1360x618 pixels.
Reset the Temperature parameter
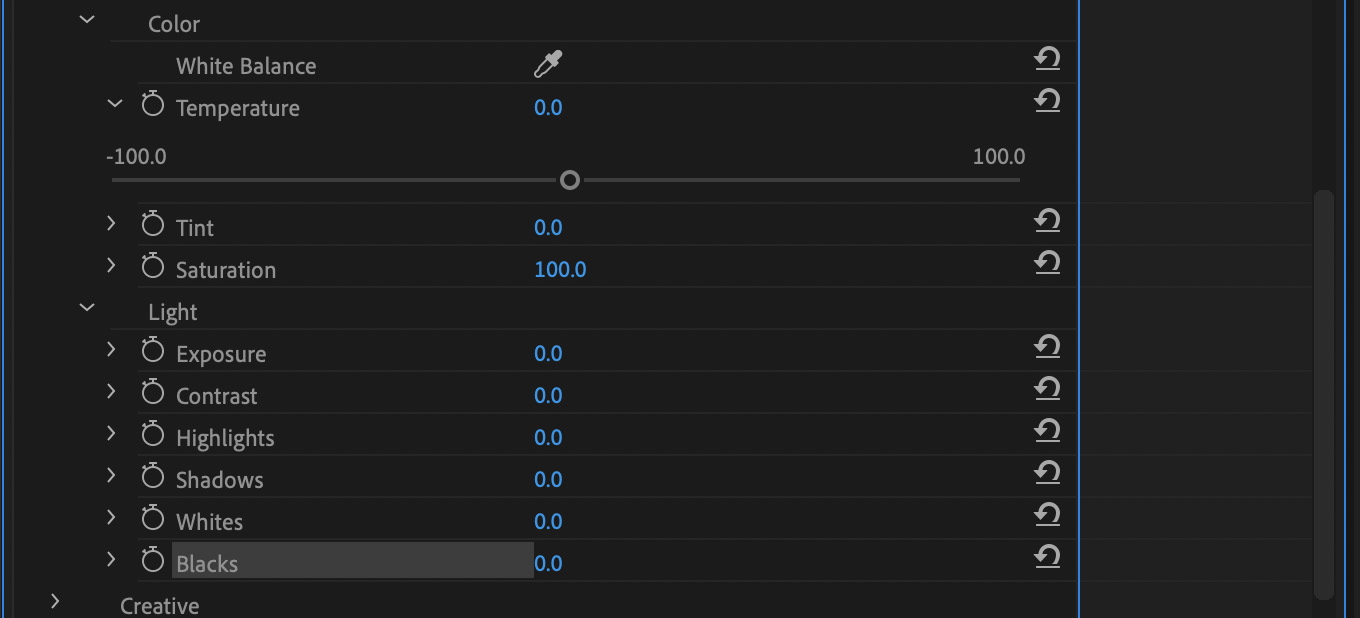1047,101
